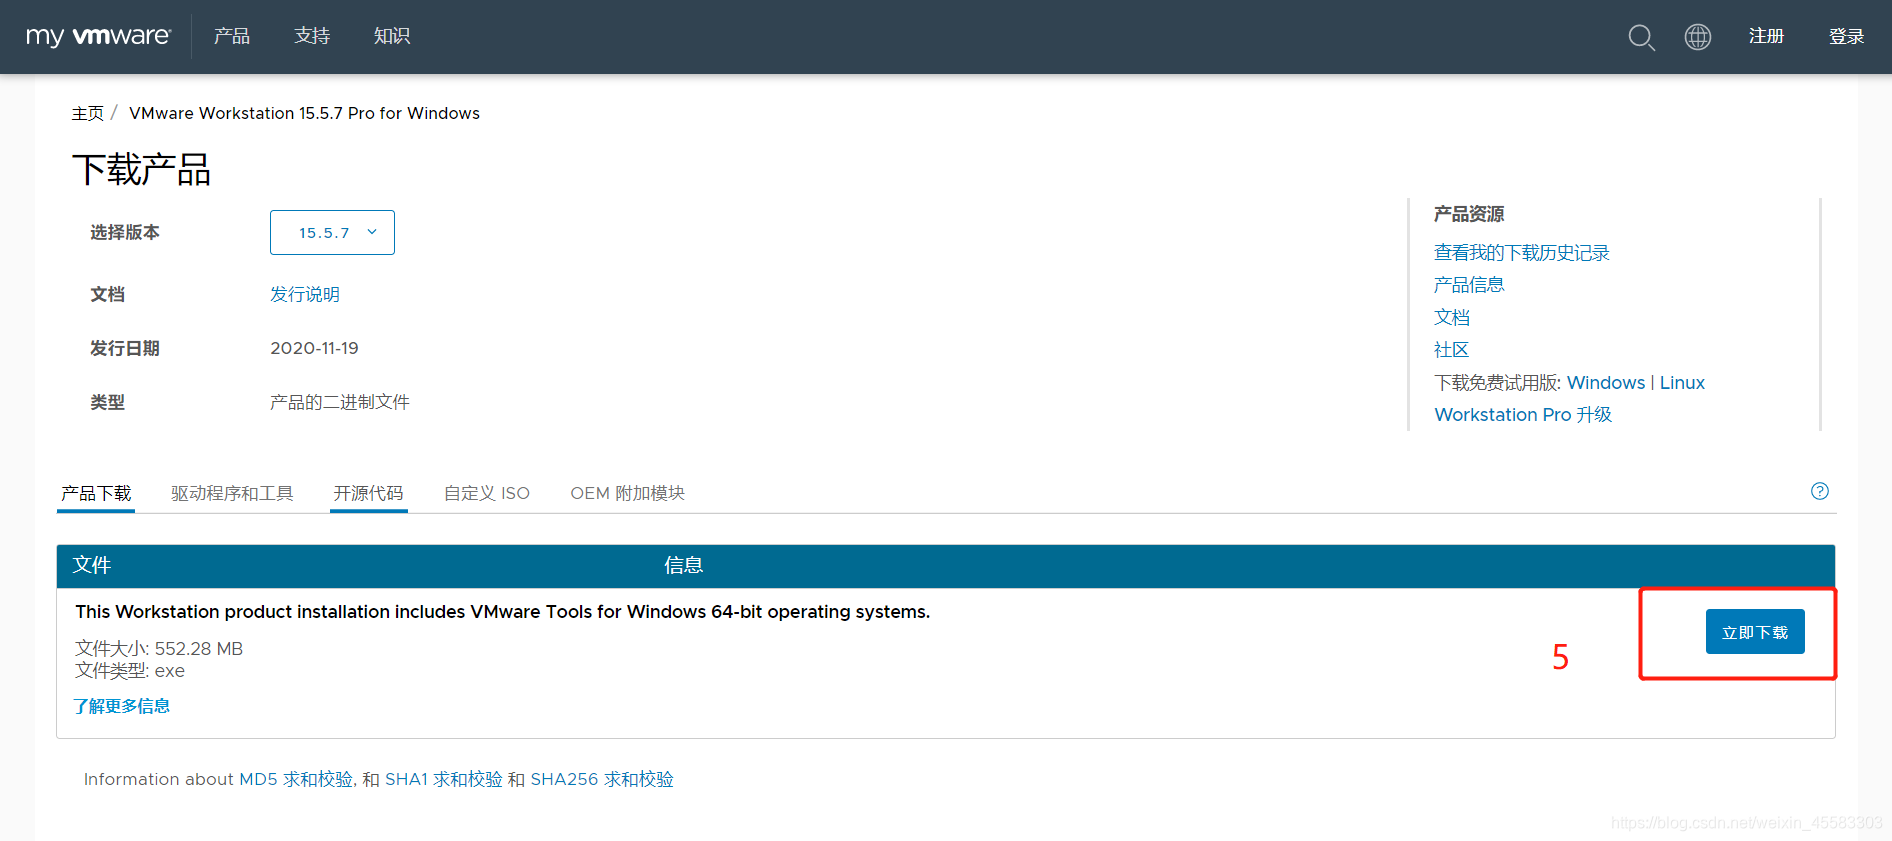Click the 注册 register link

pyautogui.click(x=1766, y=37)
